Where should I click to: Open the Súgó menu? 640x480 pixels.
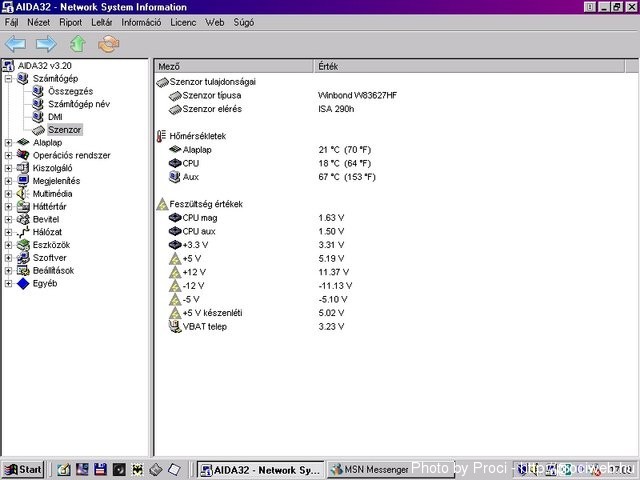tap(244, 22)
